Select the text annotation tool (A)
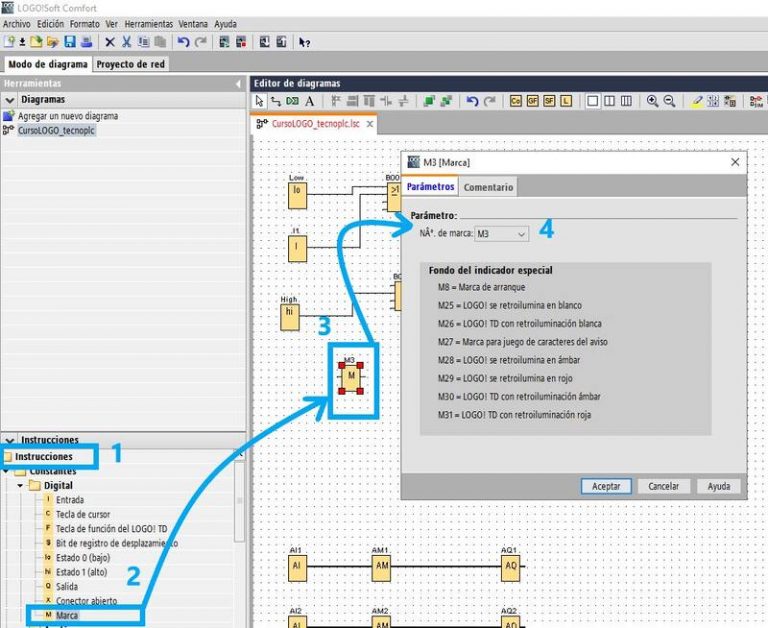The height and width of the screenshot is (628, 768). [310, 101]
